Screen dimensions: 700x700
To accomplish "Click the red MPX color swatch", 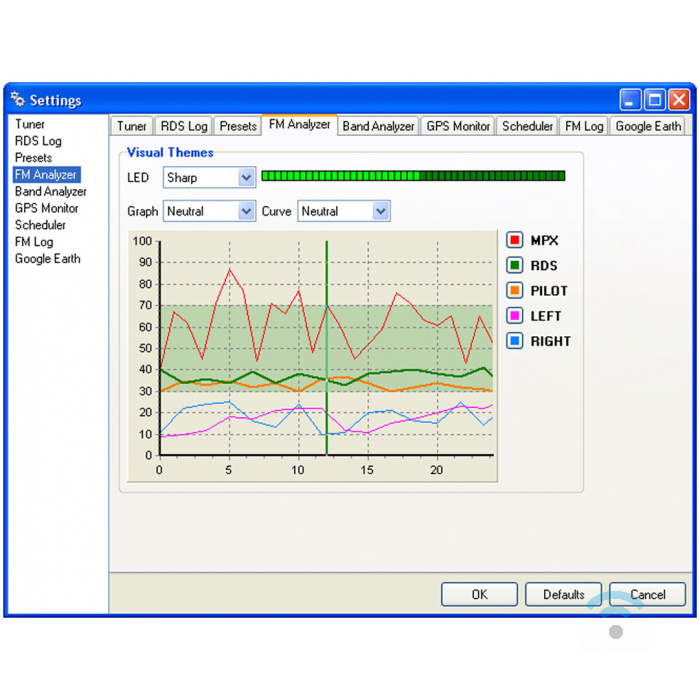I will (x=515, y=240).
